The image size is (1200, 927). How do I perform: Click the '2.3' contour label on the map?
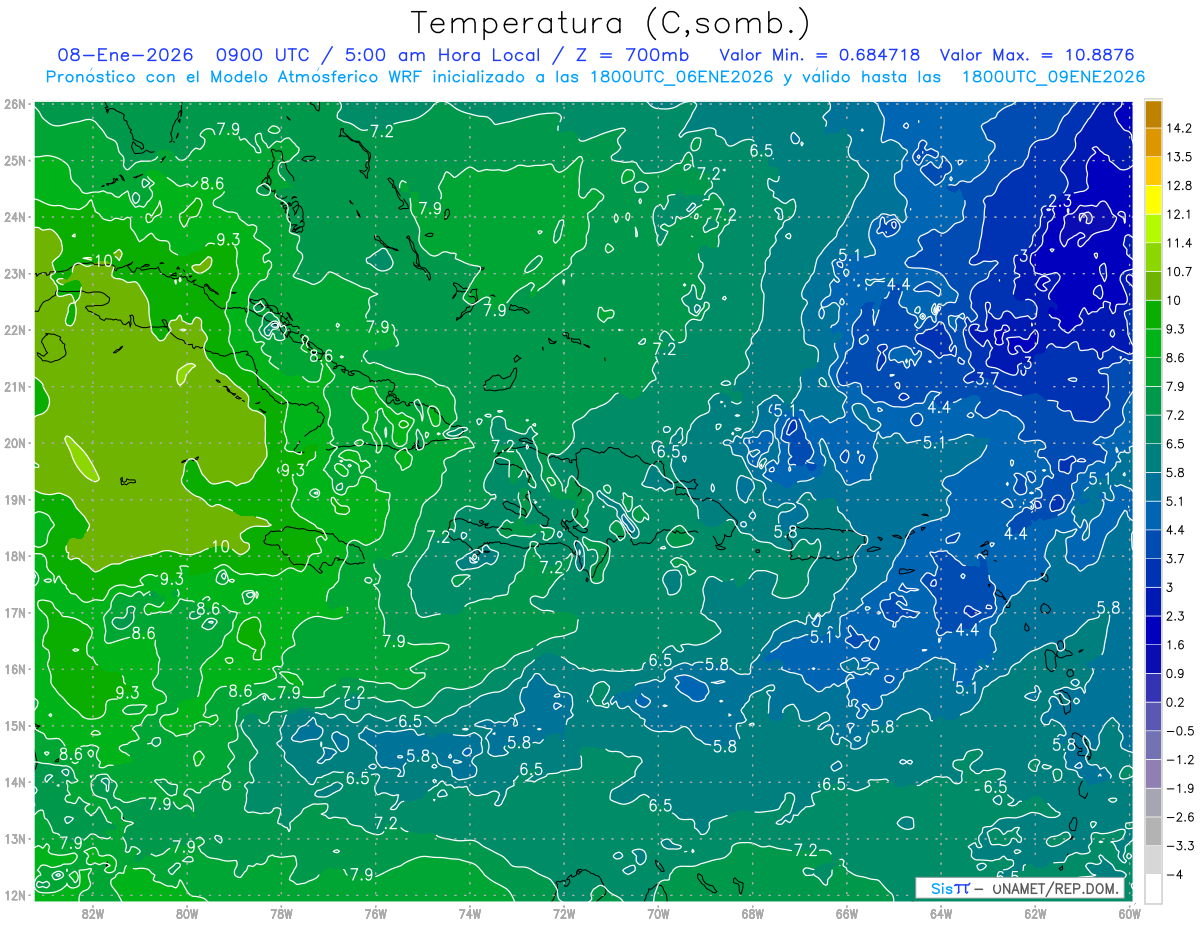[1060, 203]
